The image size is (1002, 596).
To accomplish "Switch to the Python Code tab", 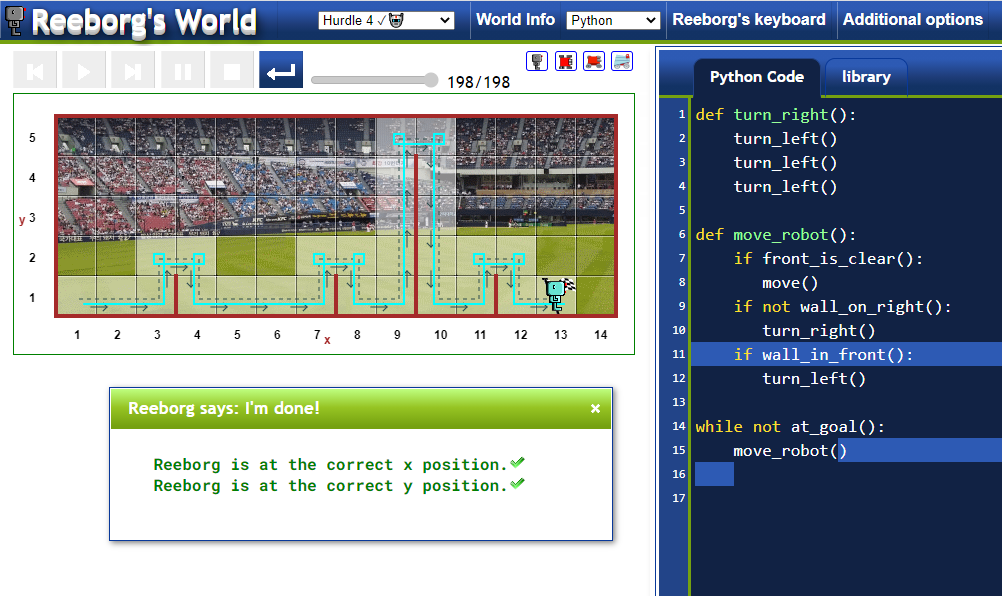I will pyautogui.click(x=757, y=77).
